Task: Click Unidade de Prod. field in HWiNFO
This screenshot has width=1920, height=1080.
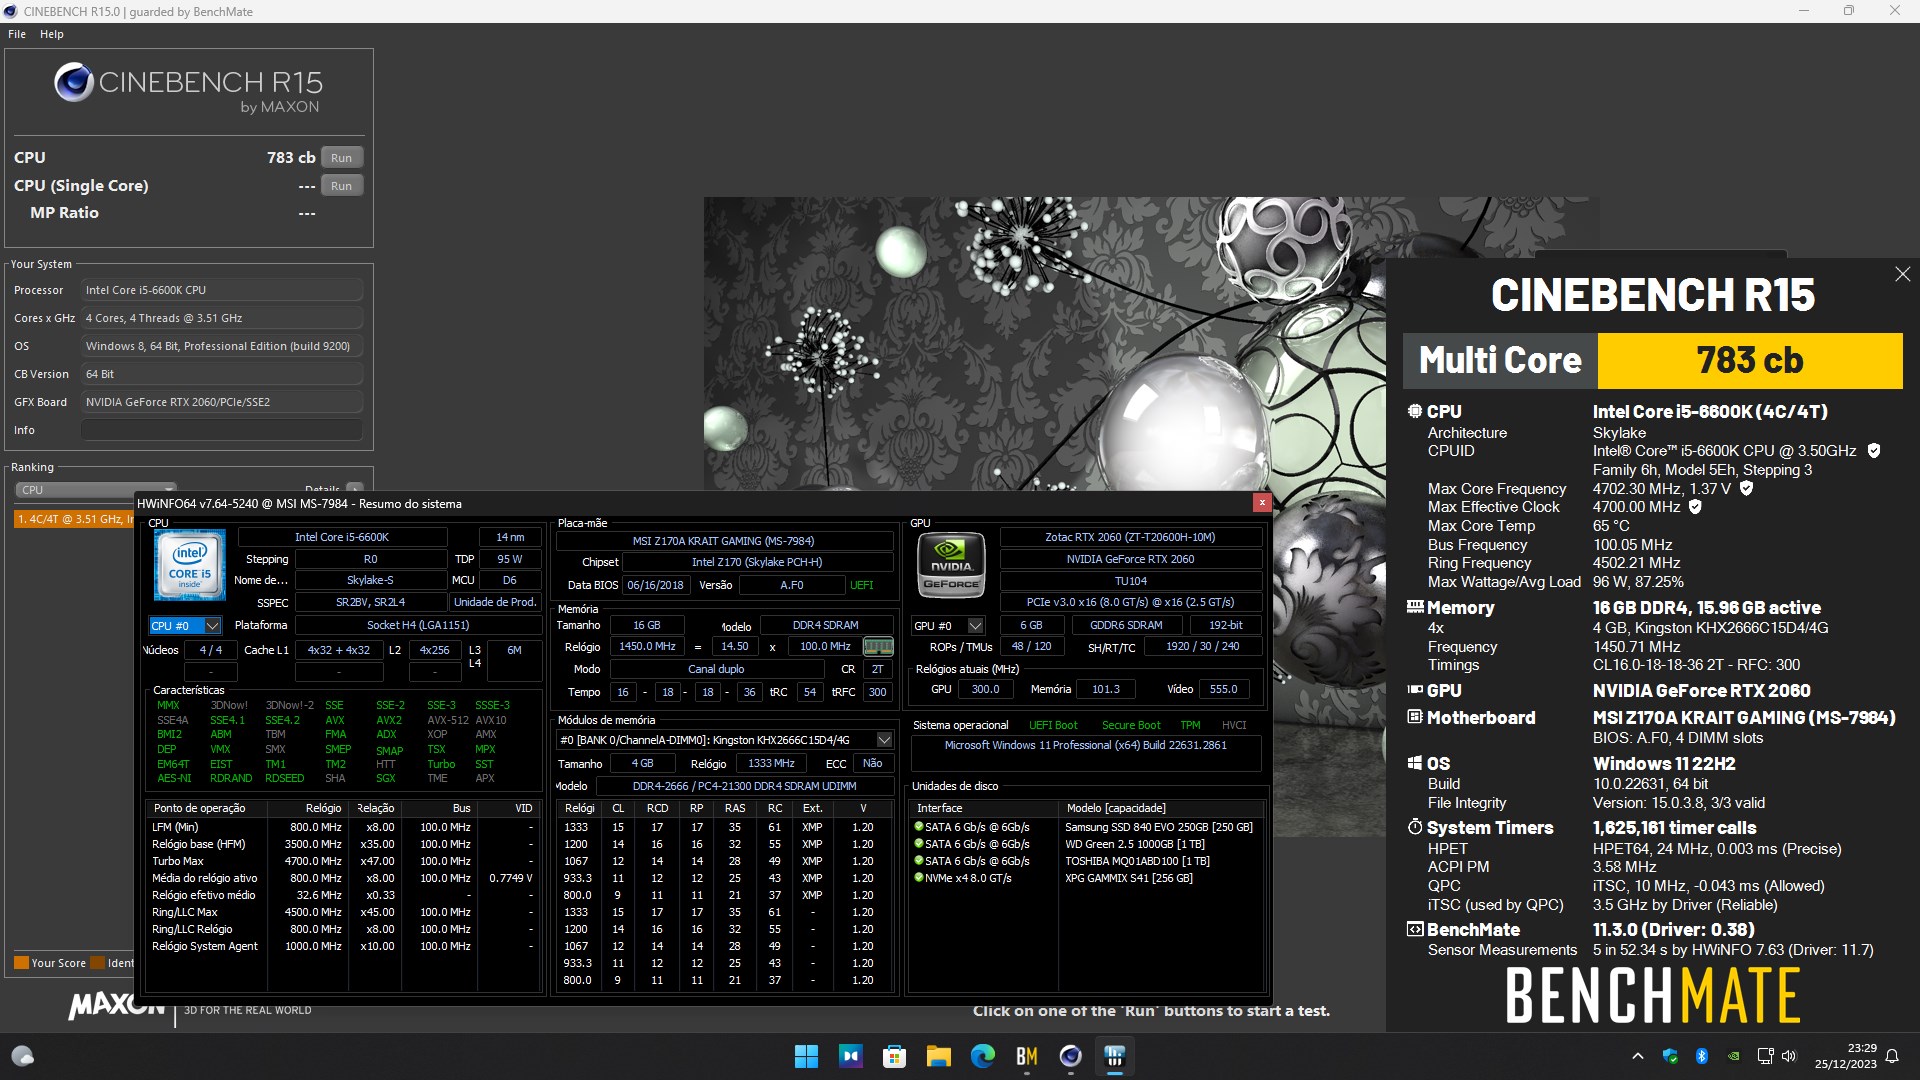Action: pyautogui.click(x=495, y=602)
